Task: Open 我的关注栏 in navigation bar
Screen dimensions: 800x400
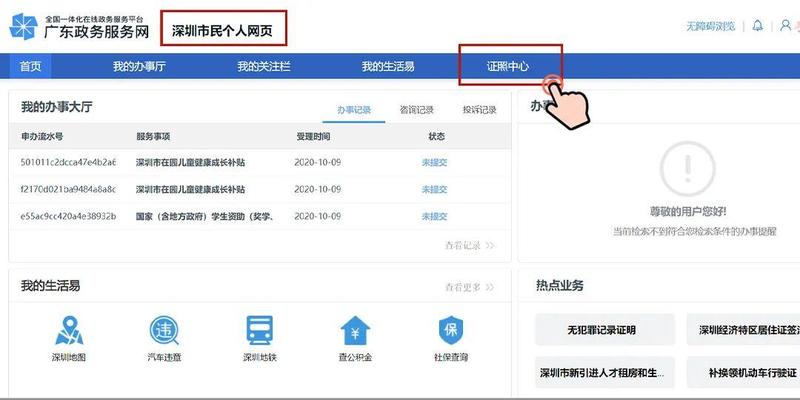Action: pyautogui.click(x=262, y=67)
